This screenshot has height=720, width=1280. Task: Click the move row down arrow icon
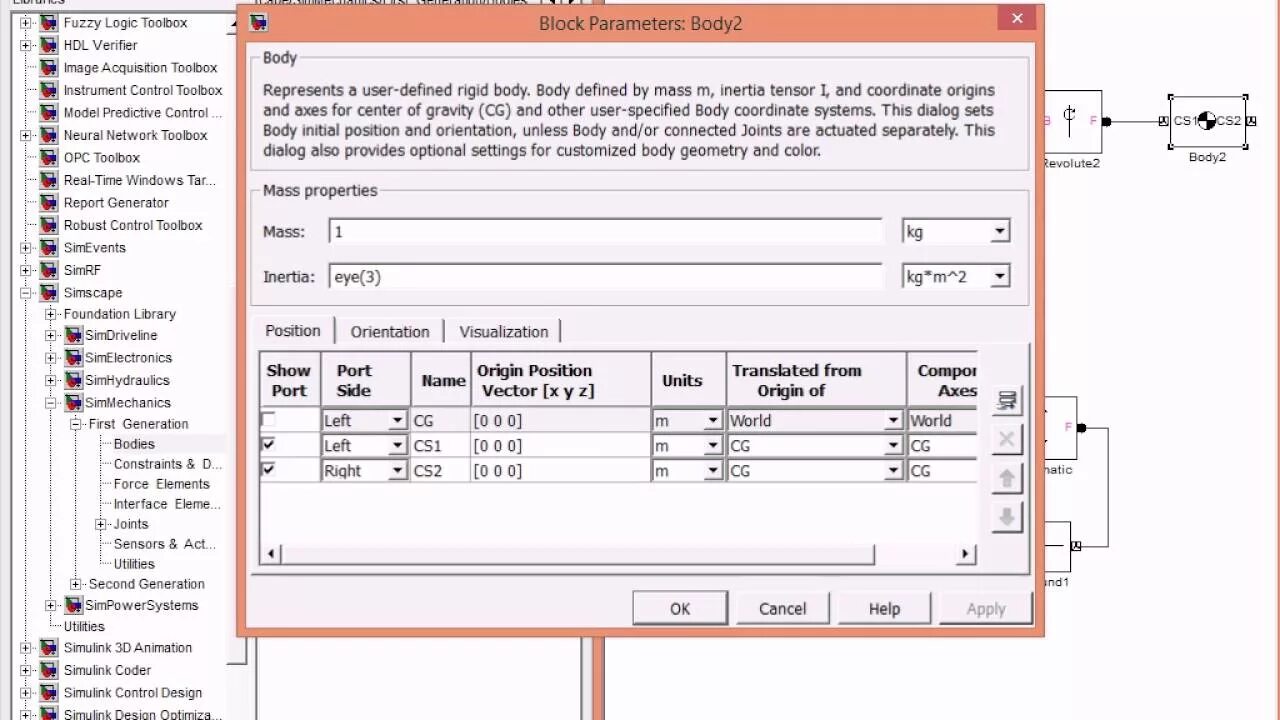(1007, 517)
